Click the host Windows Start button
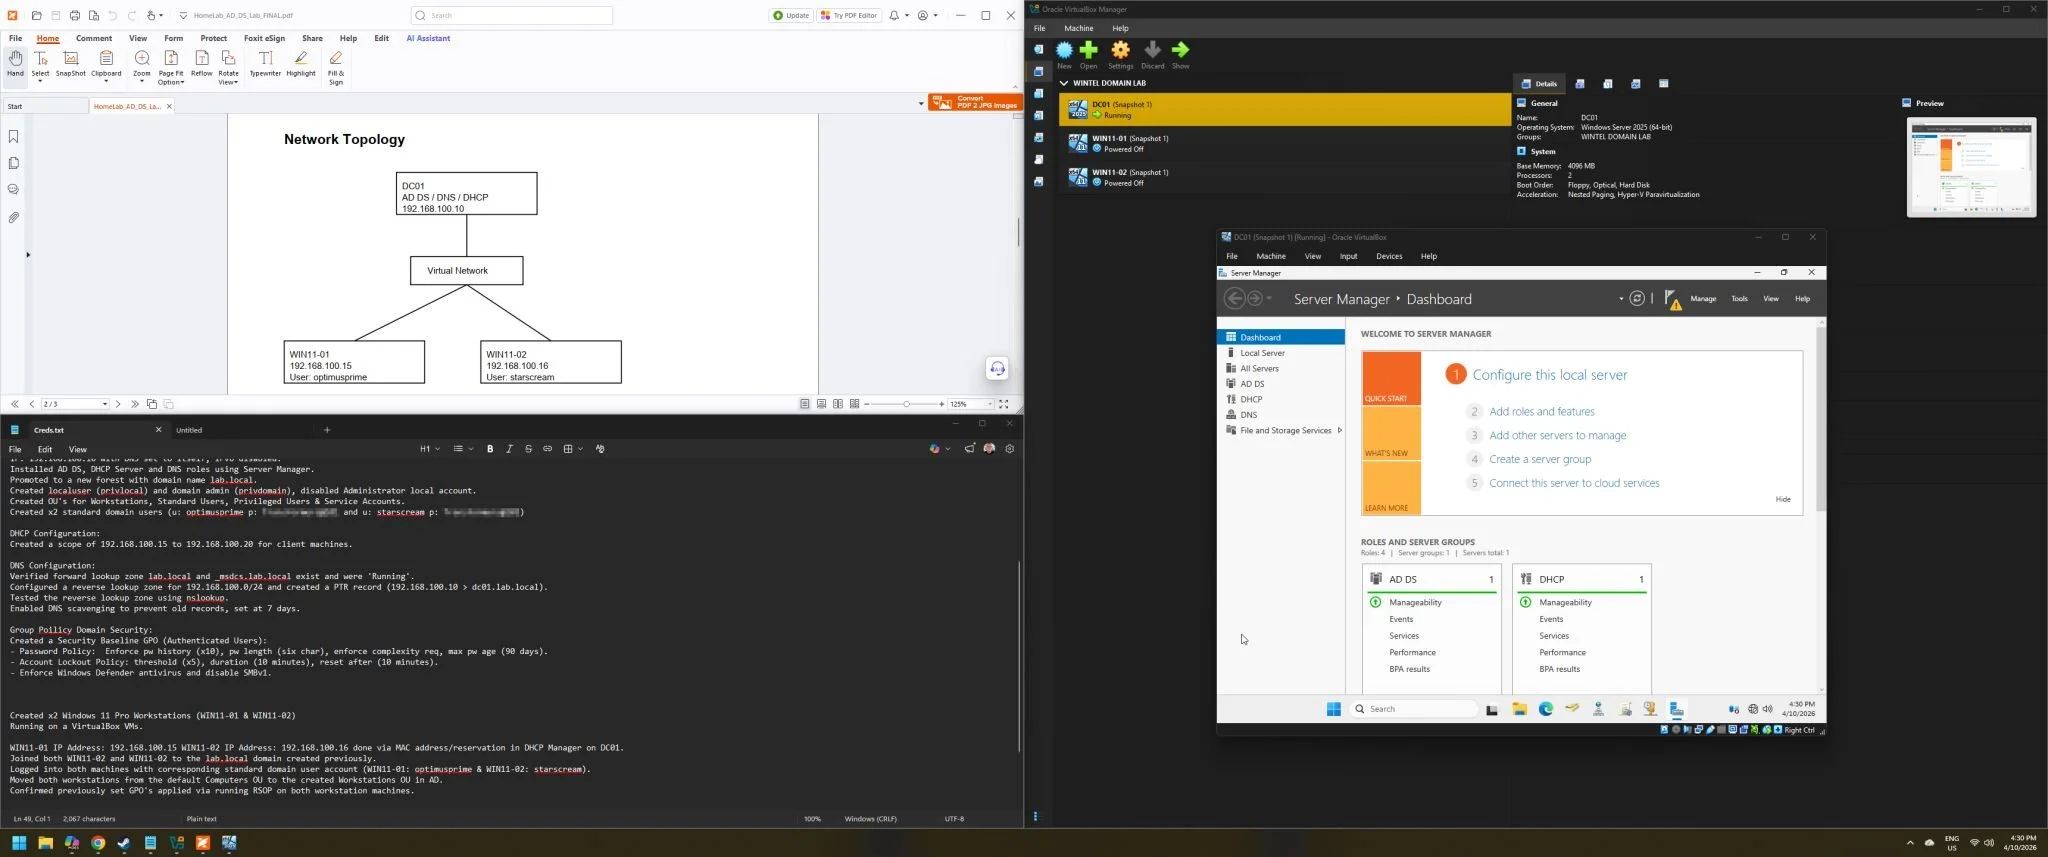 [19, 843]
